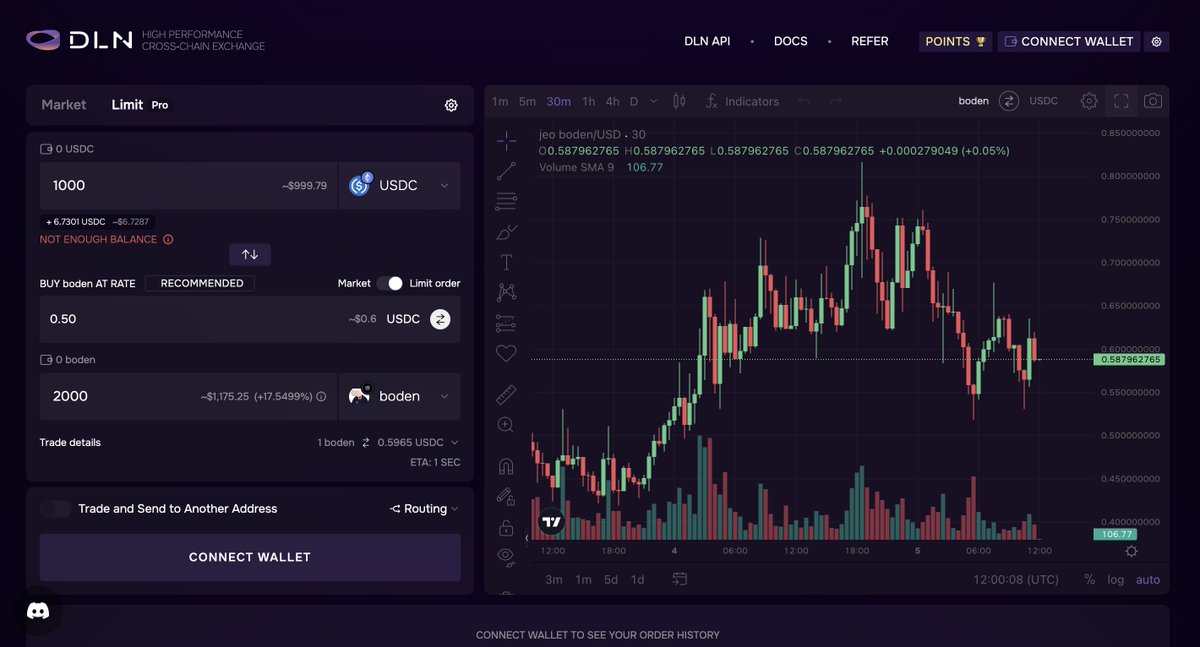This screenshot has width=1200, height=647.
Task: Toggle stay in drawing mode
Action: click(507, 496)
